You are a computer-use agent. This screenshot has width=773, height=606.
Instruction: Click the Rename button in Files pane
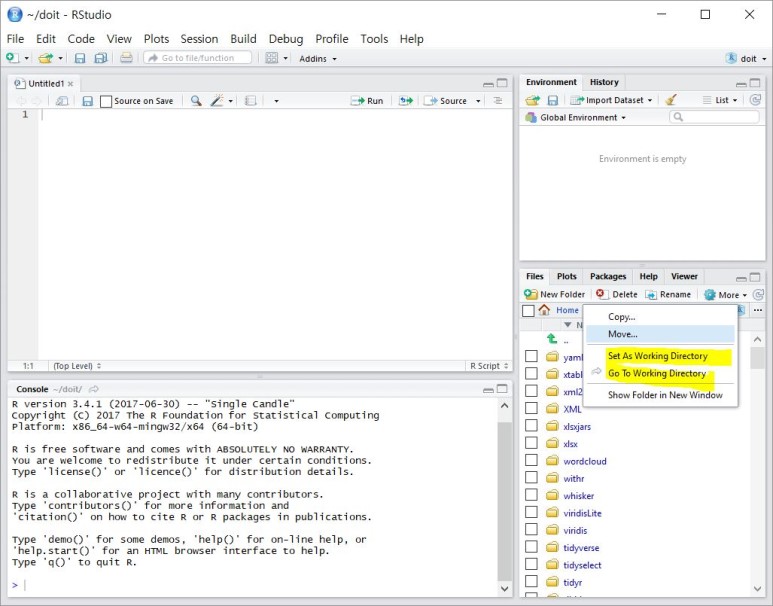tap(668, 294)
